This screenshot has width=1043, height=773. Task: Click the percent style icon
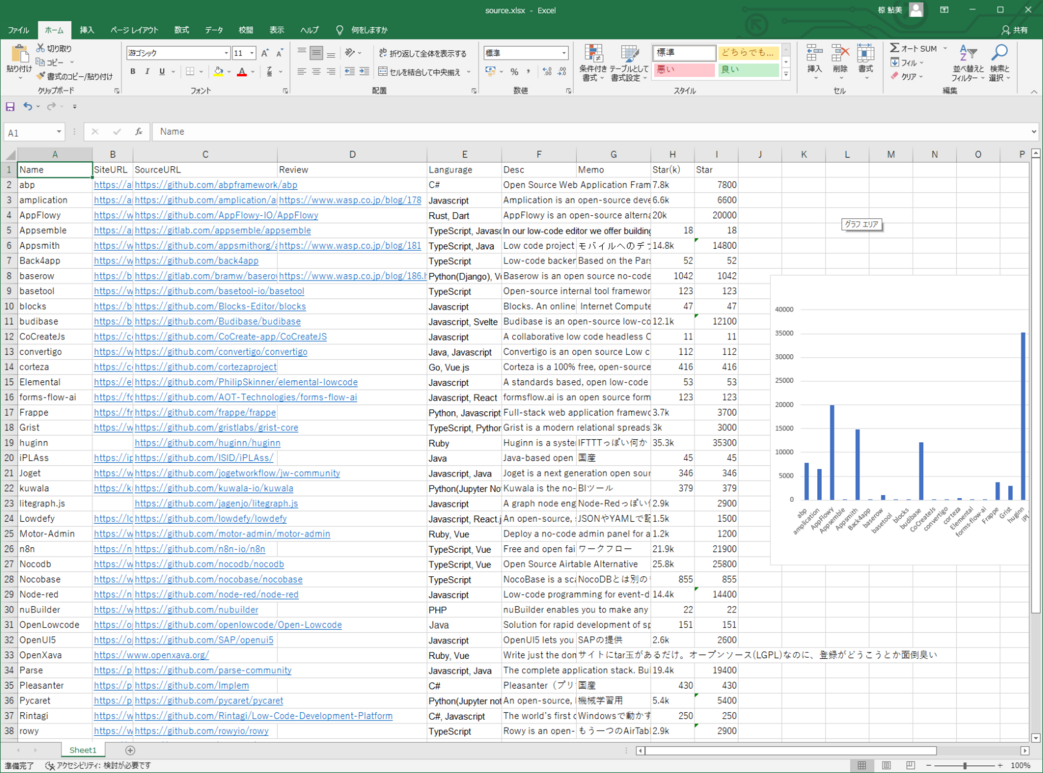tap(514, 72)
